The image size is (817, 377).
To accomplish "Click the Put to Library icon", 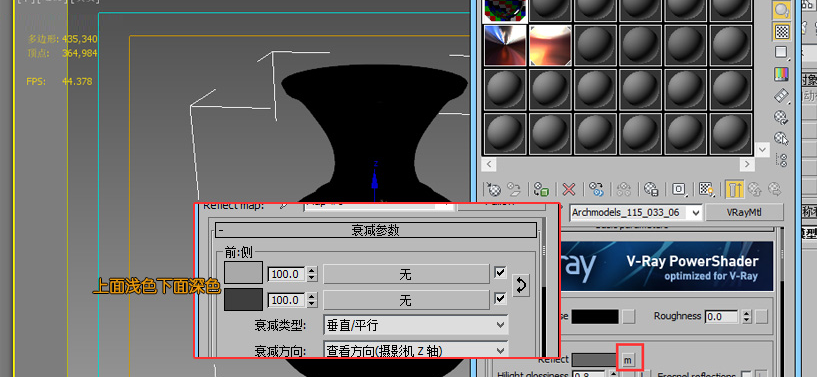I will [651, 189].
